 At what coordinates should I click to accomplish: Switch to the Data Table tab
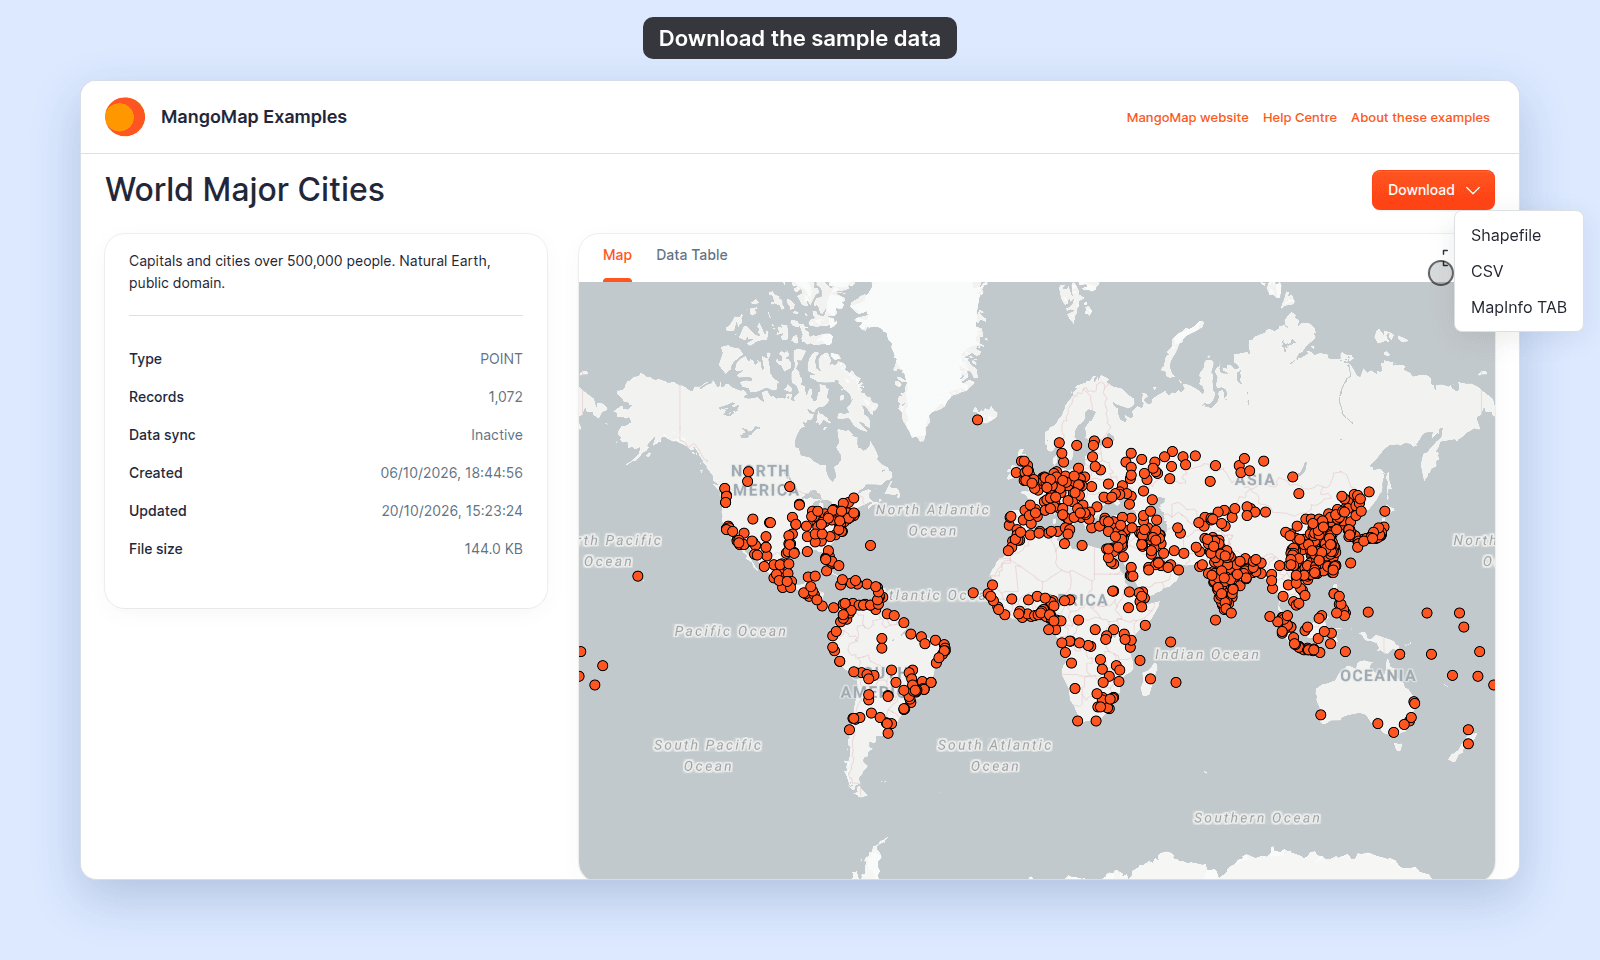coord(692,255)
